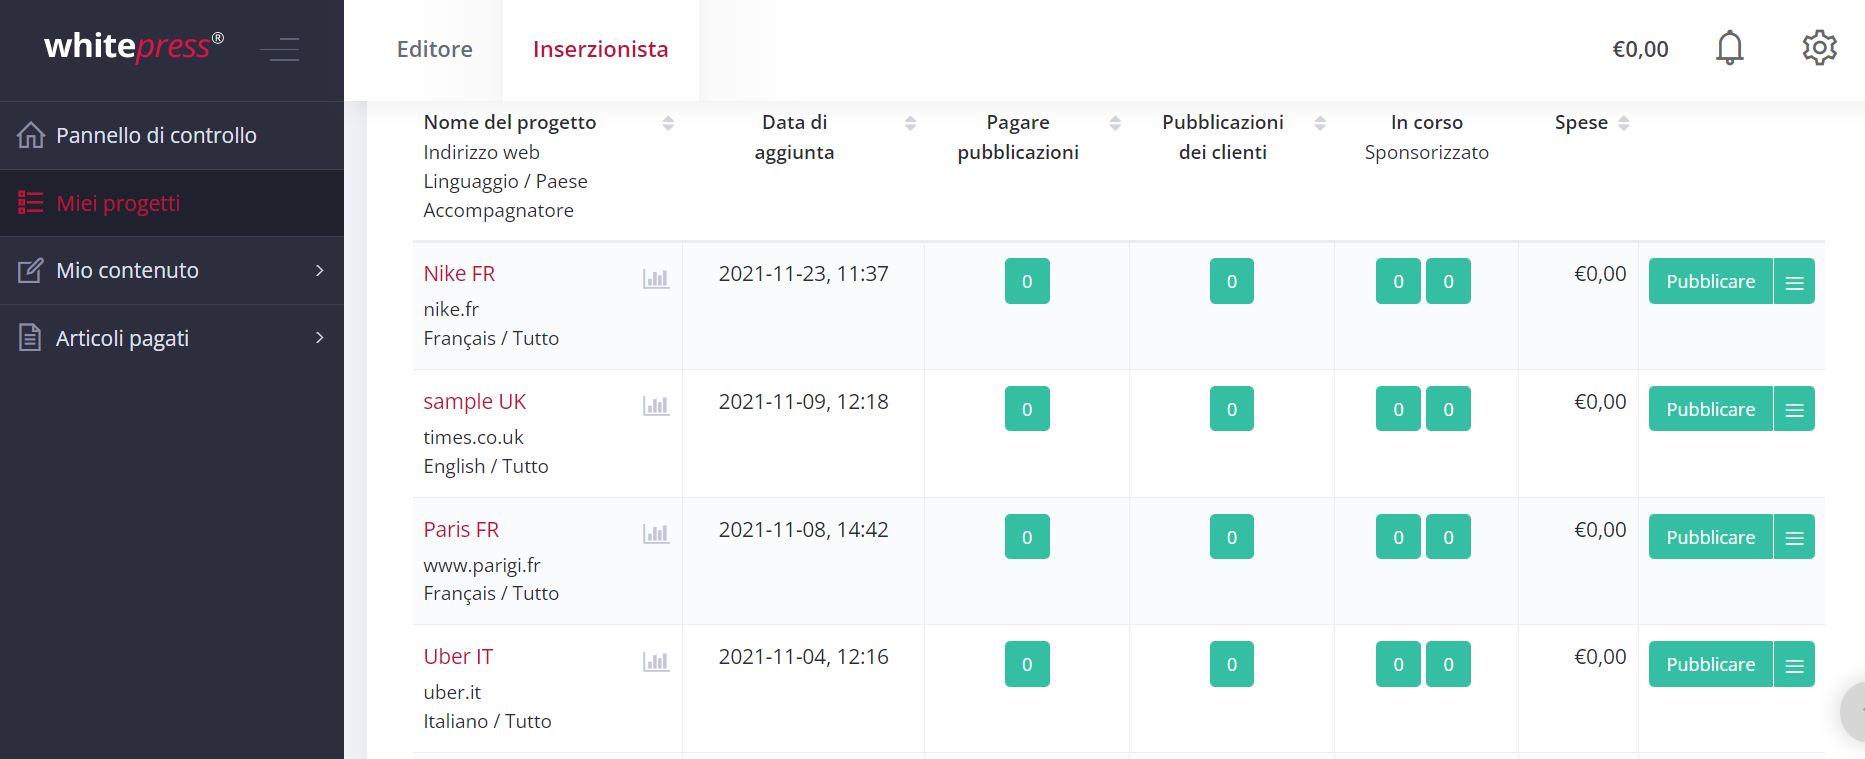Screen dimensions: 1865x759
Task: Open settings gear icon
Action: (1819, 48)
